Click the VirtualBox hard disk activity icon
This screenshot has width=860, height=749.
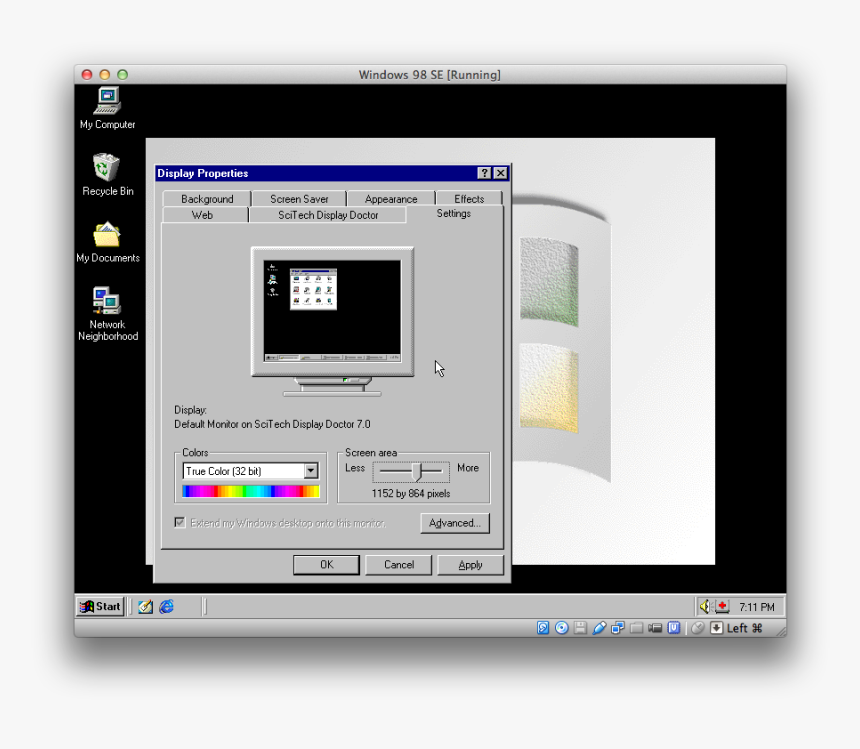pos(543,628)
